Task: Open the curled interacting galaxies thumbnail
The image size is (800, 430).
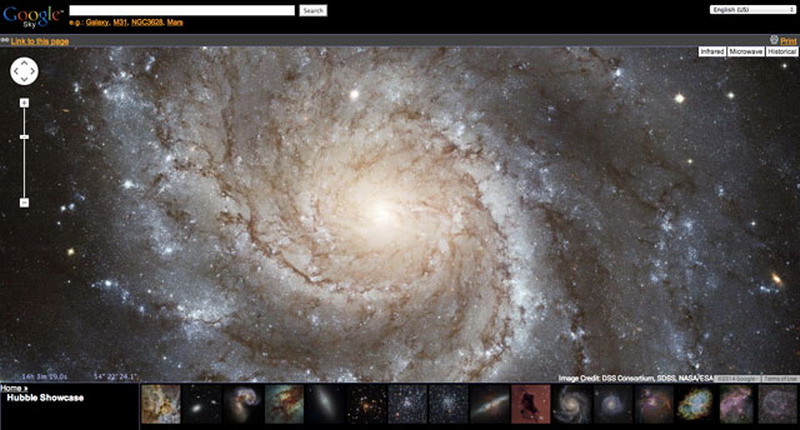Action: point(243,404)
